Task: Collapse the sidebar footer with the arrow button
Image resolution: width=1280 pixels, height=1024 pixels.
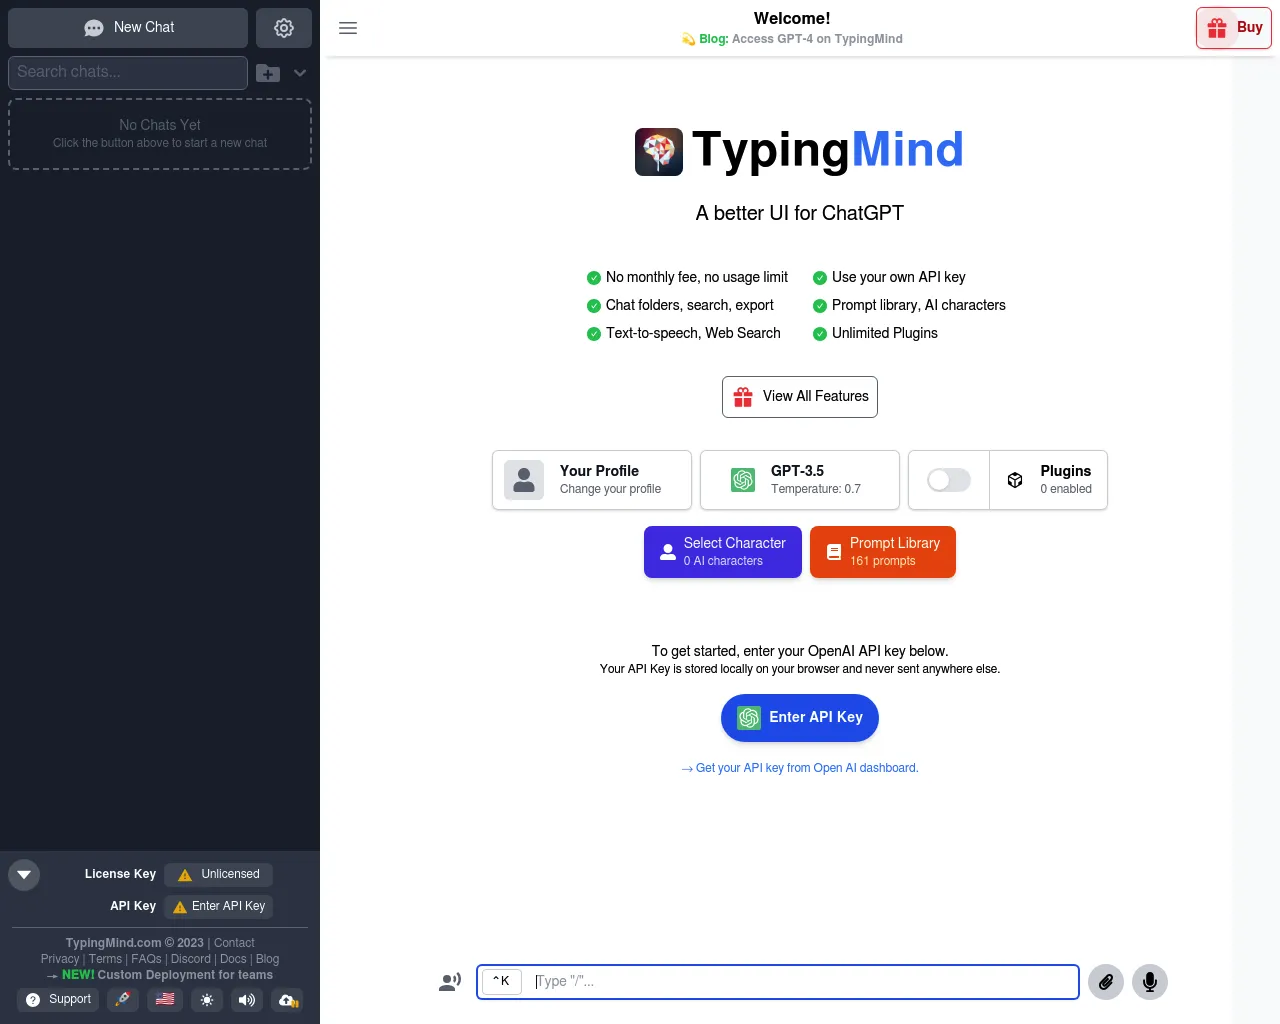Action: pyautogui.click(x=24, y=874)
